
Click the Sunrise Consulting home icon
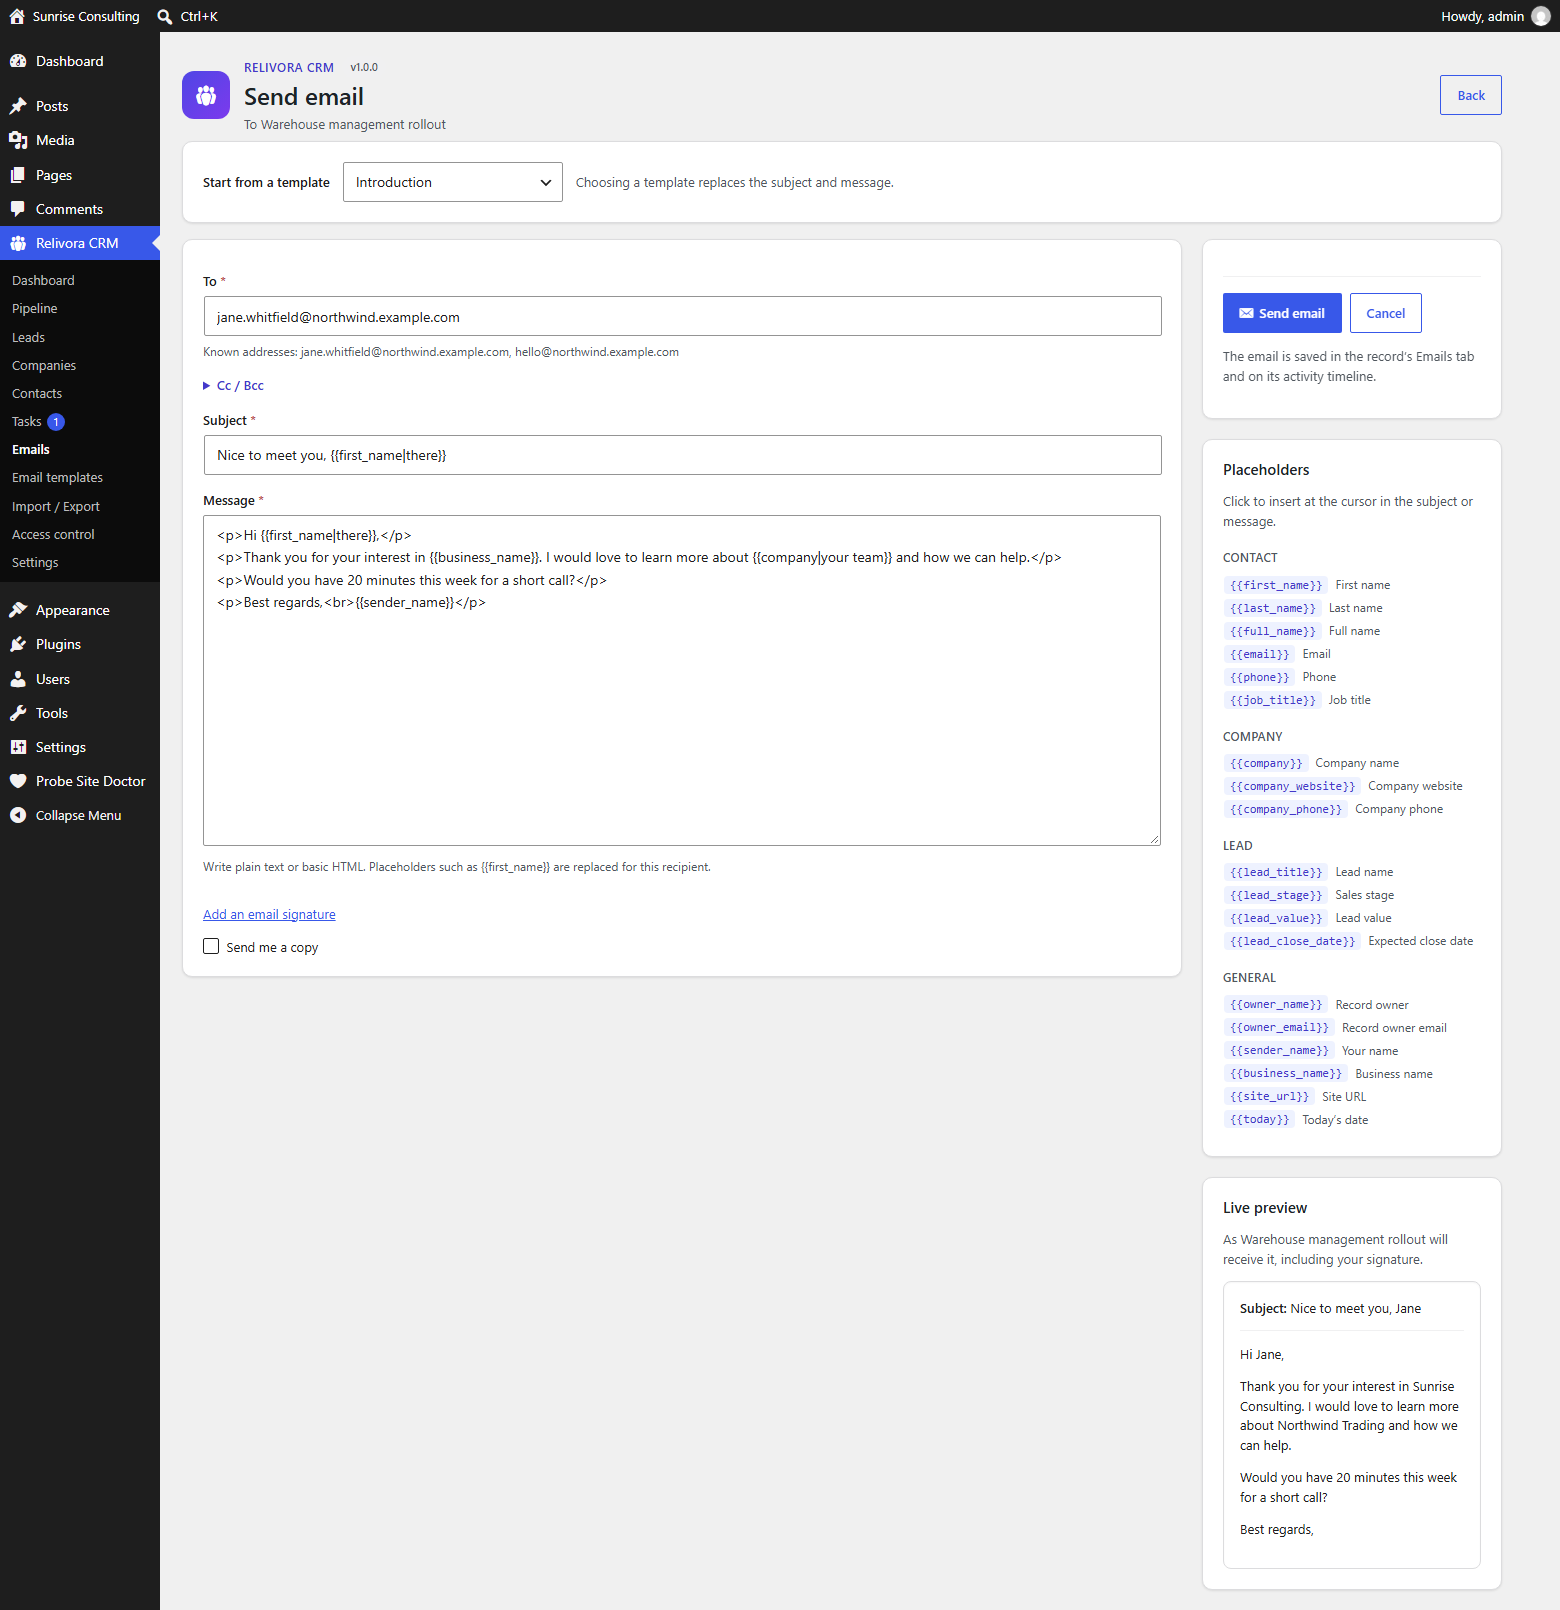[x=17, y=16]
